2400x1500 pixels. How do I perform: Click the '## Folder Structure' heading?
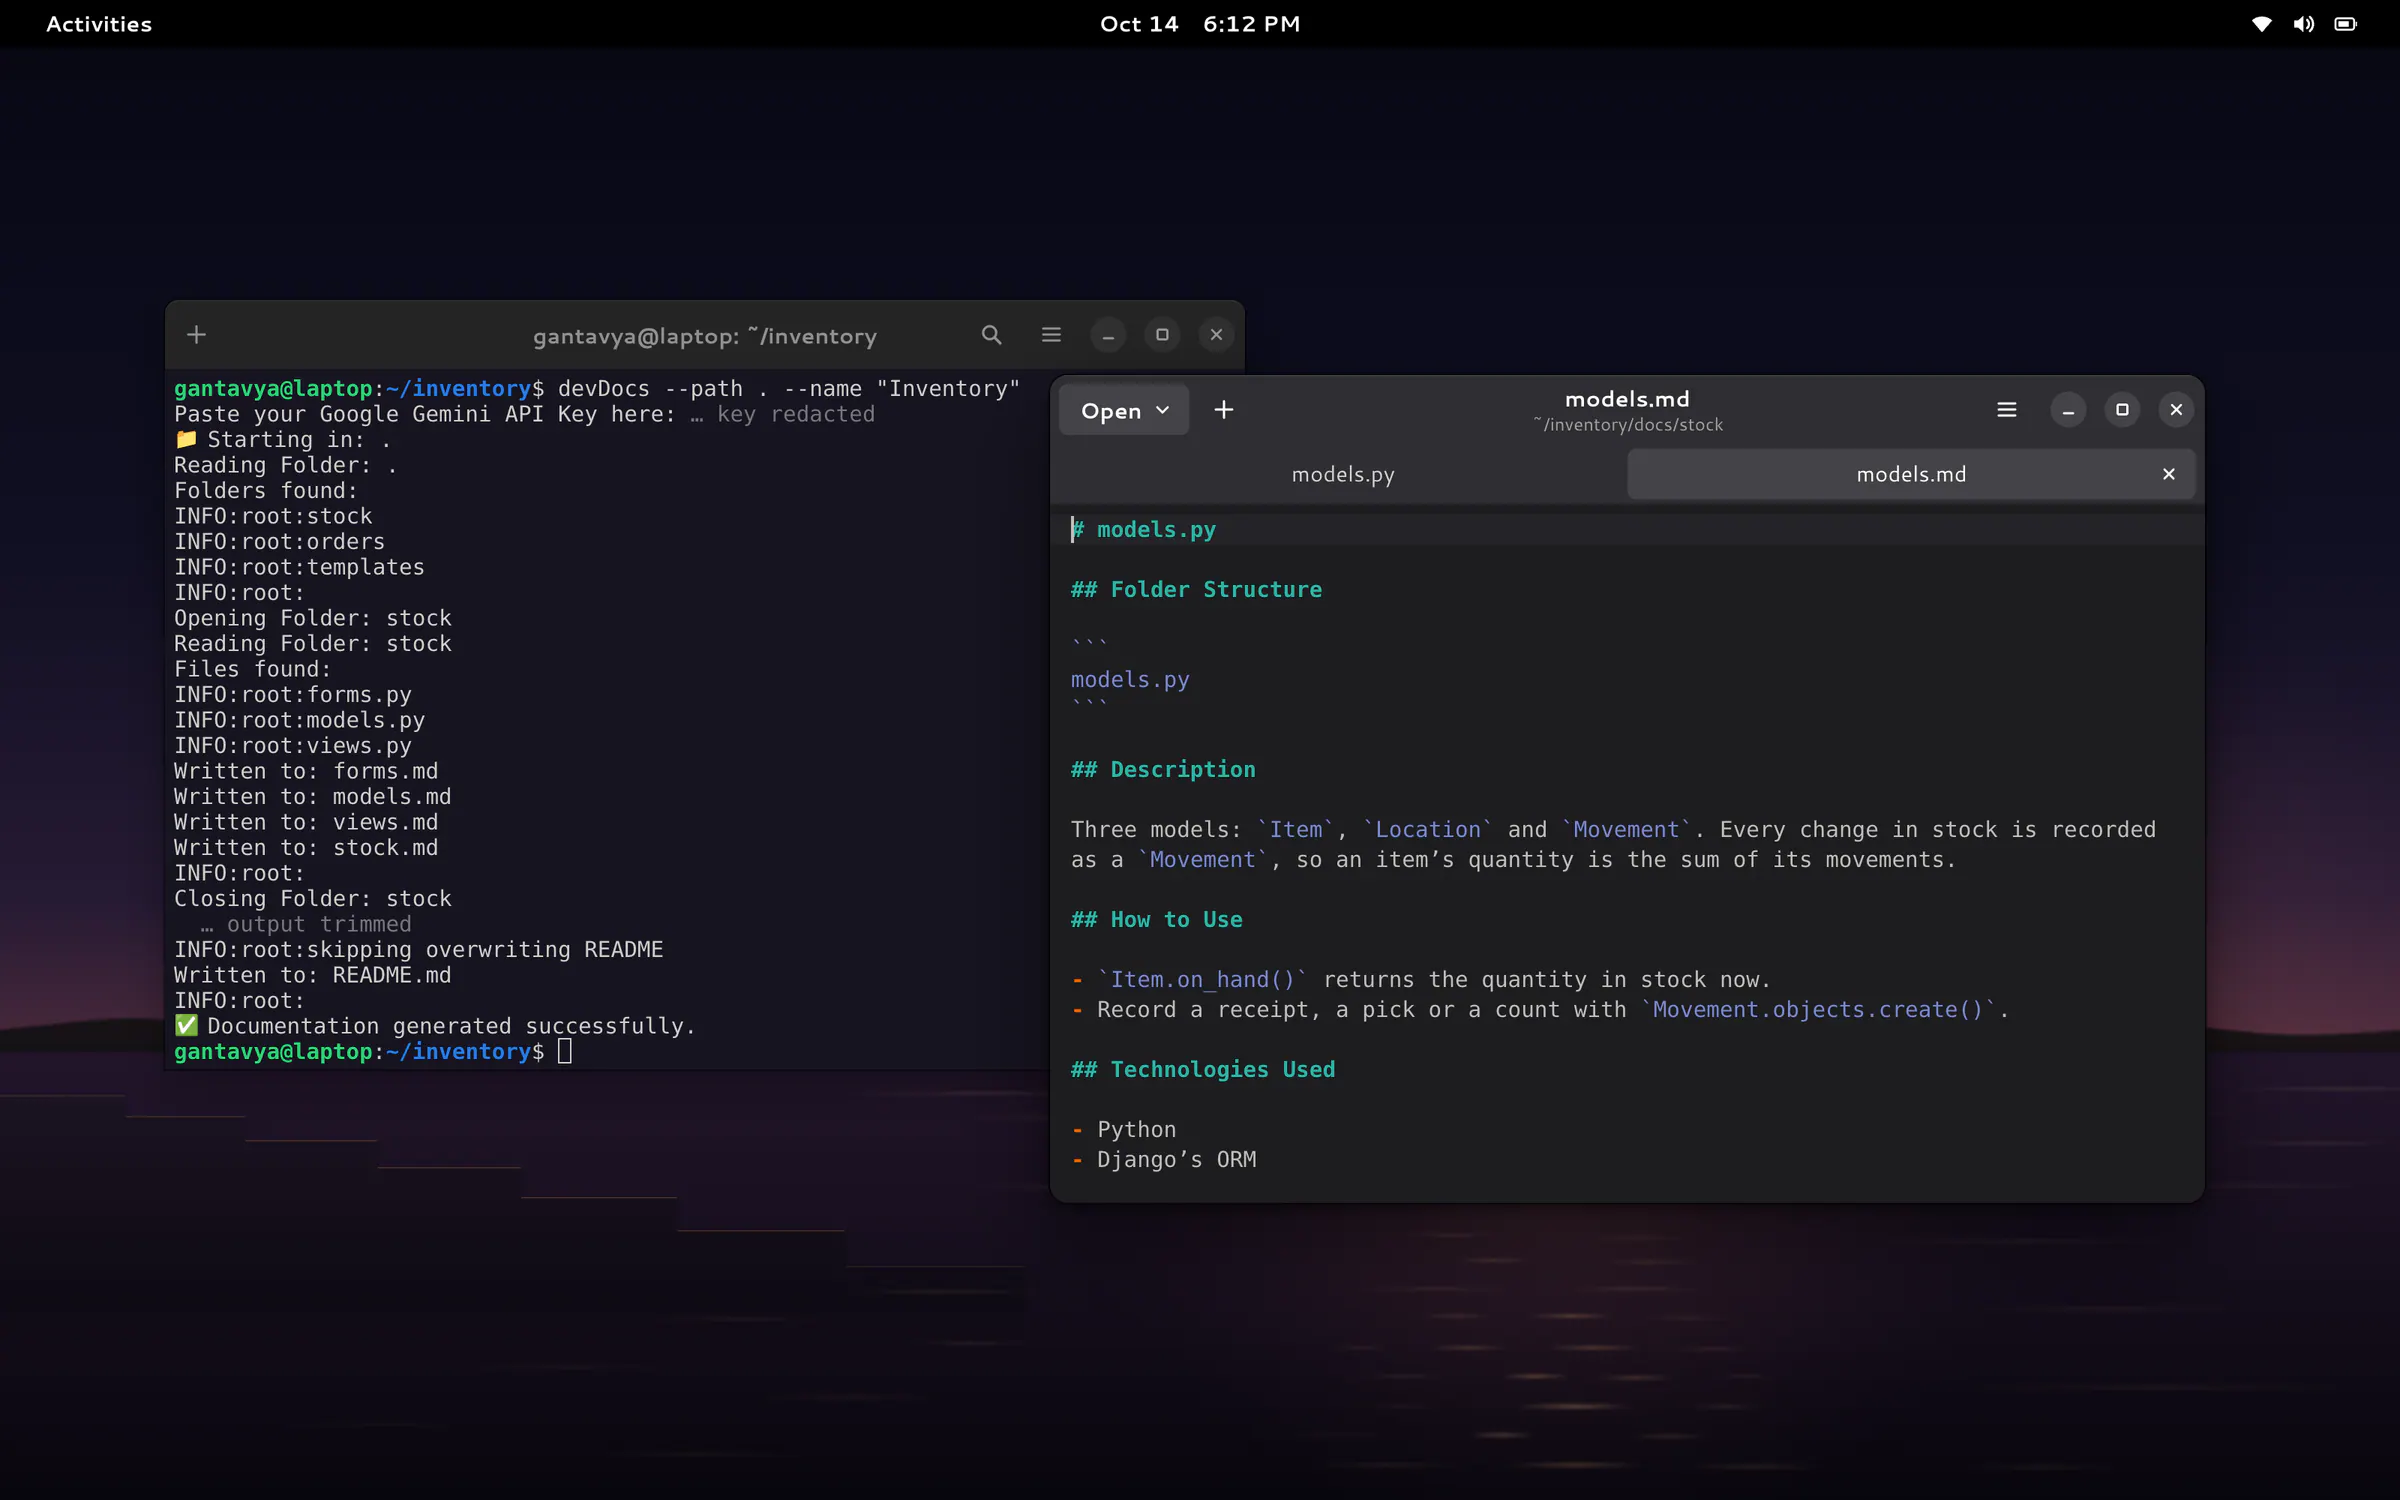1197,590
